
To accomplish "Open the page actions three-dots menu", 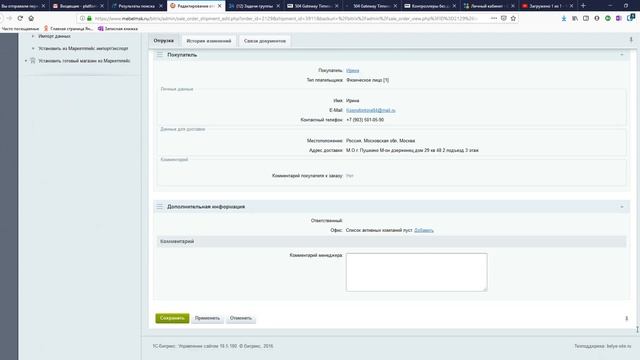I will 494,18.
